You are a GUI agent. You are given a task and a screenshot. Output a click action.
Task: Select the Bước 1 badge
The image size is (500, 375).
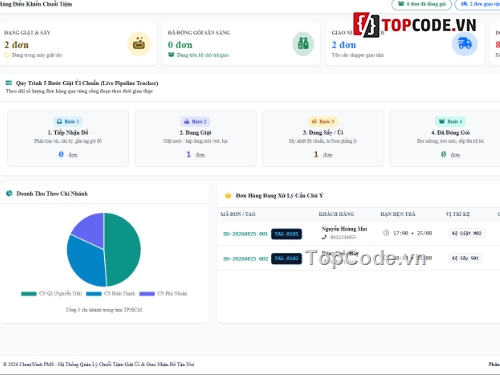point(68,121)
